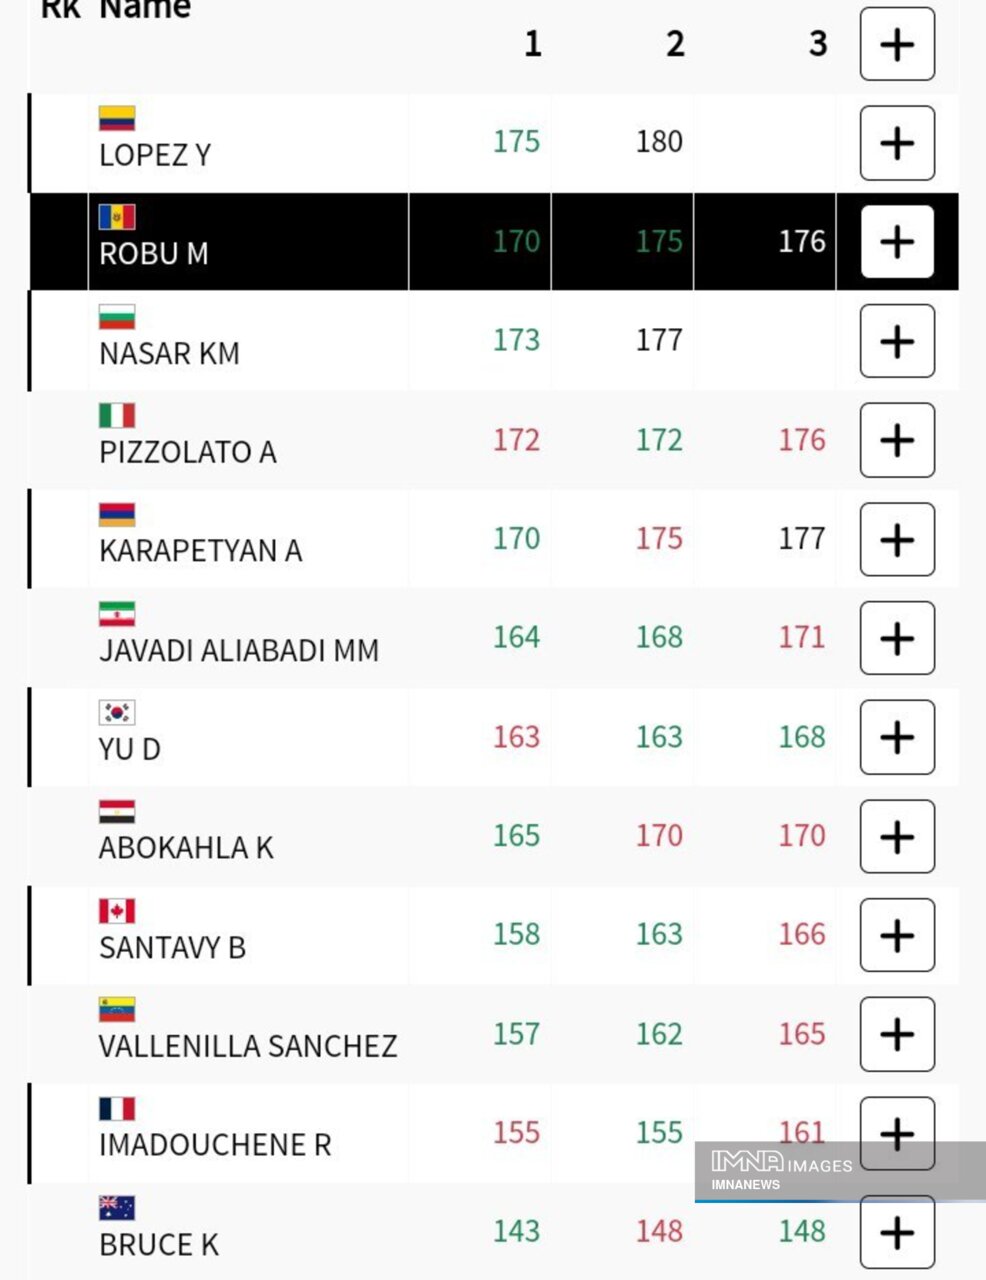Expand ROBU M row details

coord(897,242)
